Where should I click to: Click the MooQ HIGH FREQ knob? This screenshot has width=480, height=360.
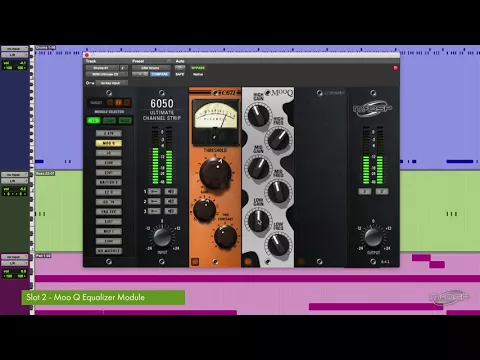(278, 139)
